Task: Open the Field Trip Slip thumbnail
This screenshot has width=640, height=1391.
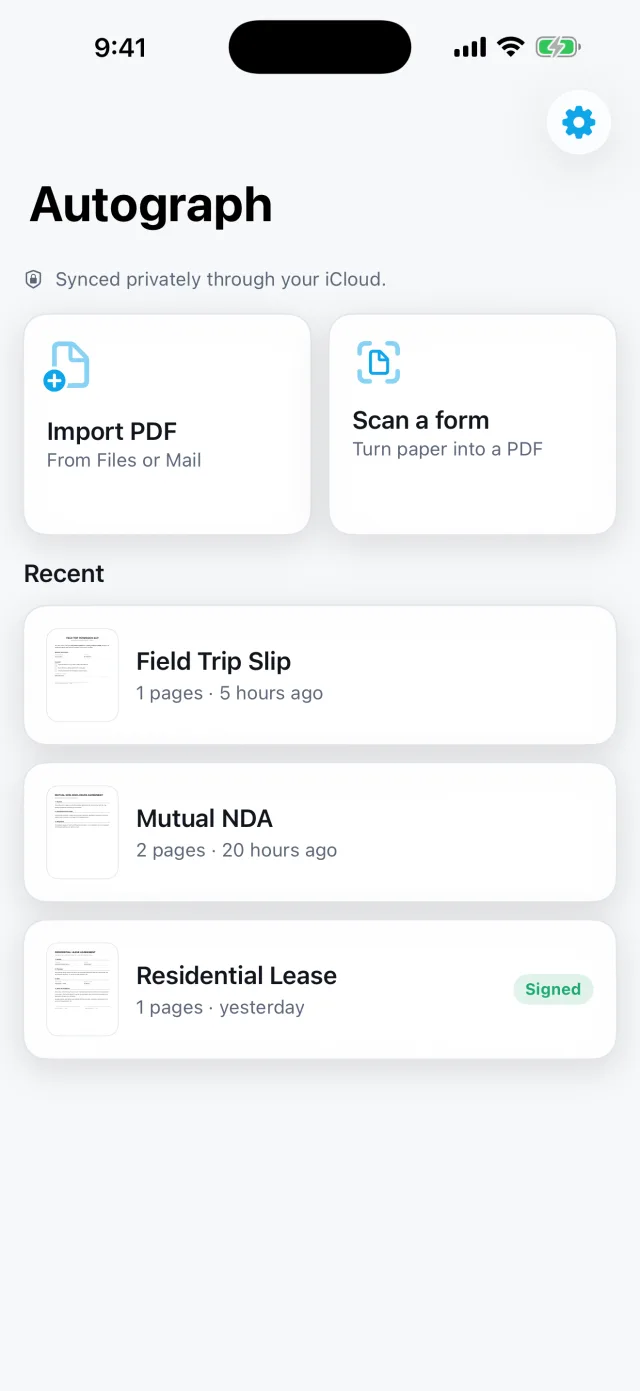Action: pos(82,675)
